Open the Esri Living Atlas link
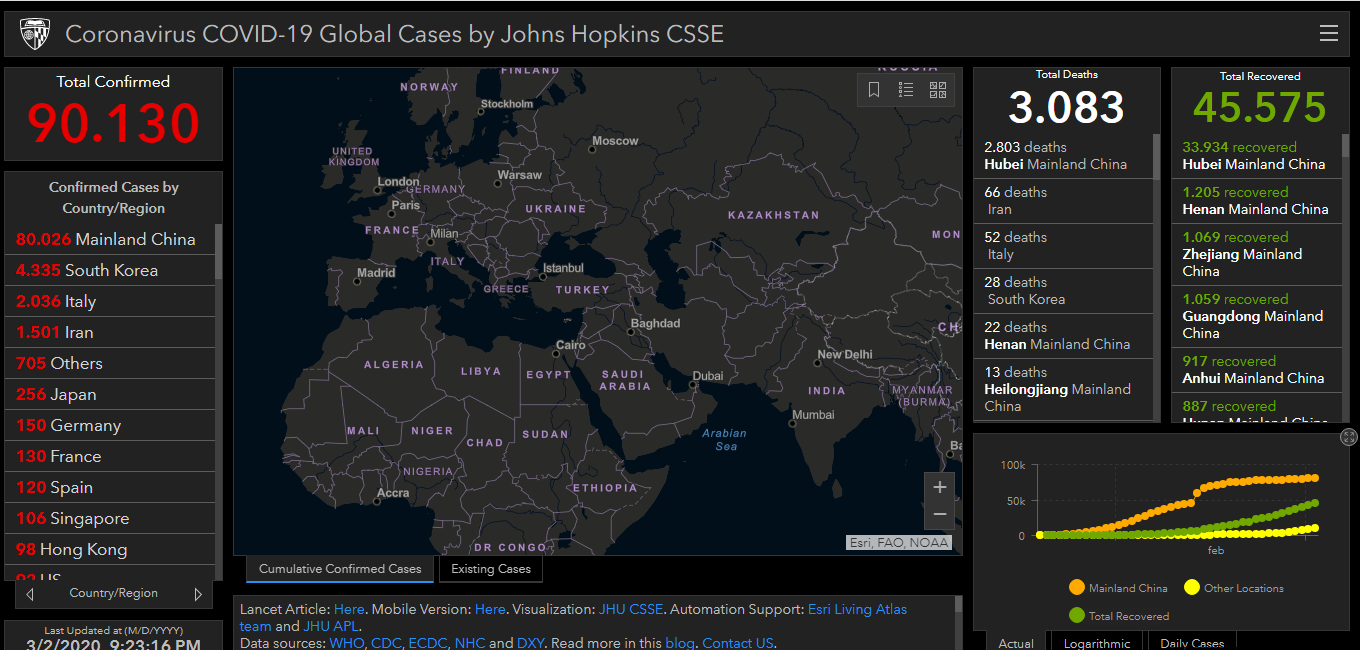Image resolution: width=1360 pixels, height=650 pixels. 857,609
